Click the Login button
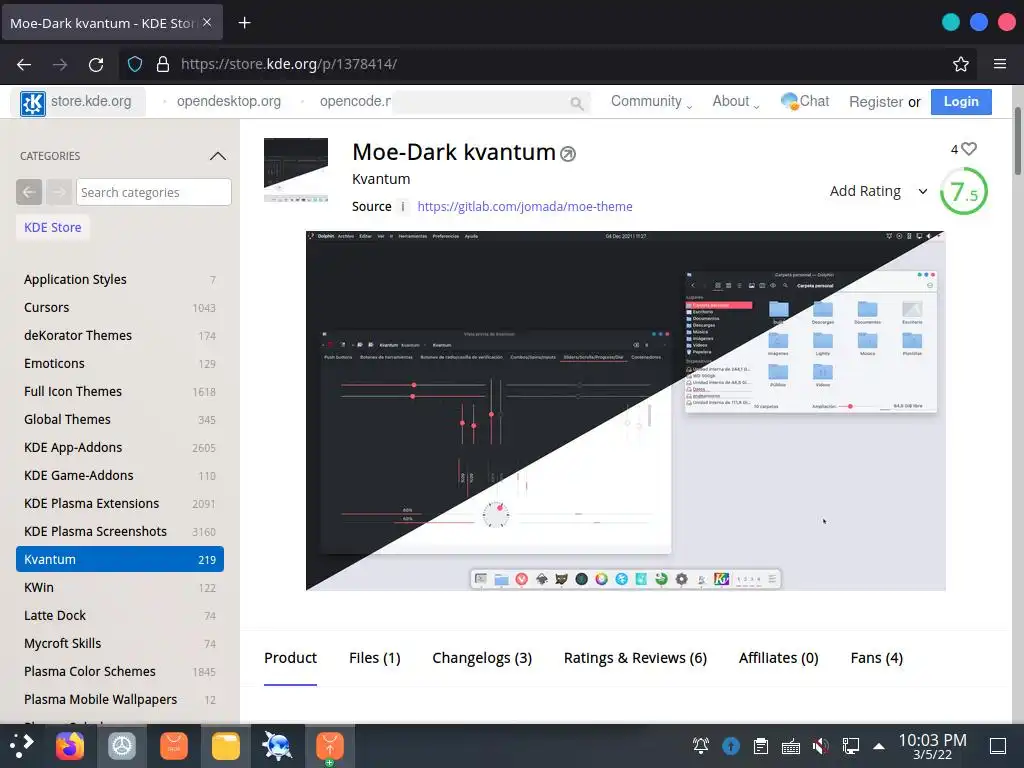This screenshot has width=1024, height=768. click(x=961, y=102)
